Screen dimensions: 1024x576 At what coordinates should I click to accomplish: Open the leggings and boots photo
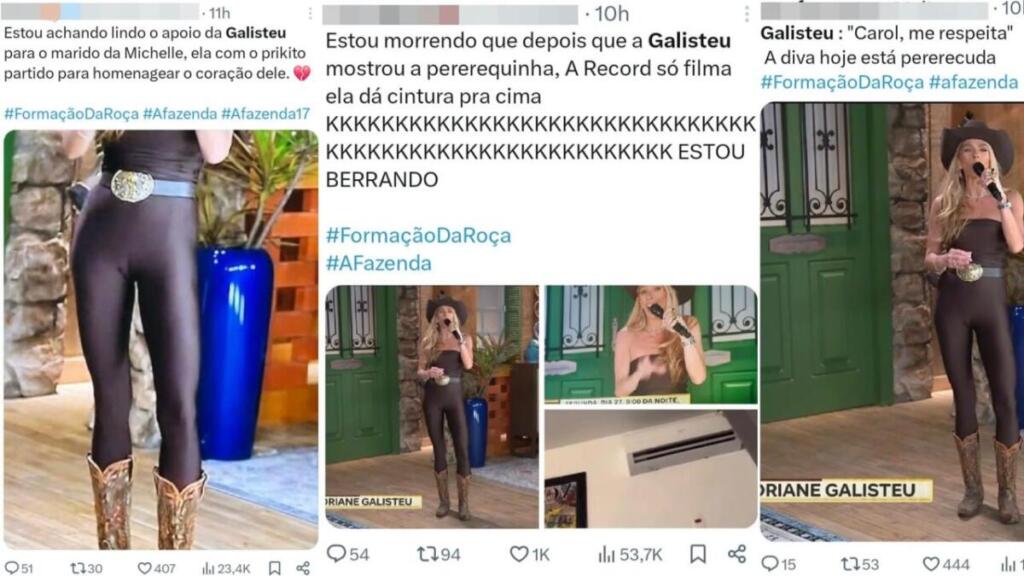[161, 340]
